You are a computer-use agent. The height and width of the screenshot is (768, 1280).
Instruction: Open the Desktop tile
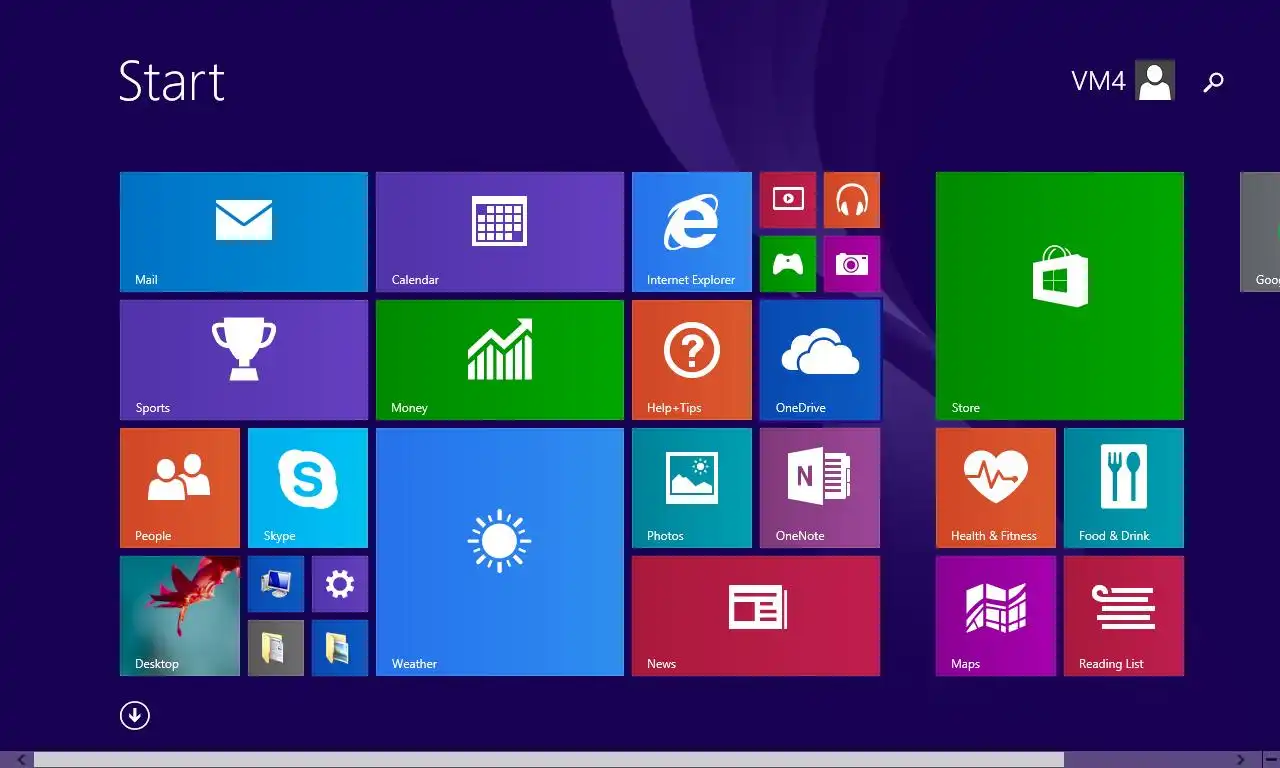(x=180, y=616)
